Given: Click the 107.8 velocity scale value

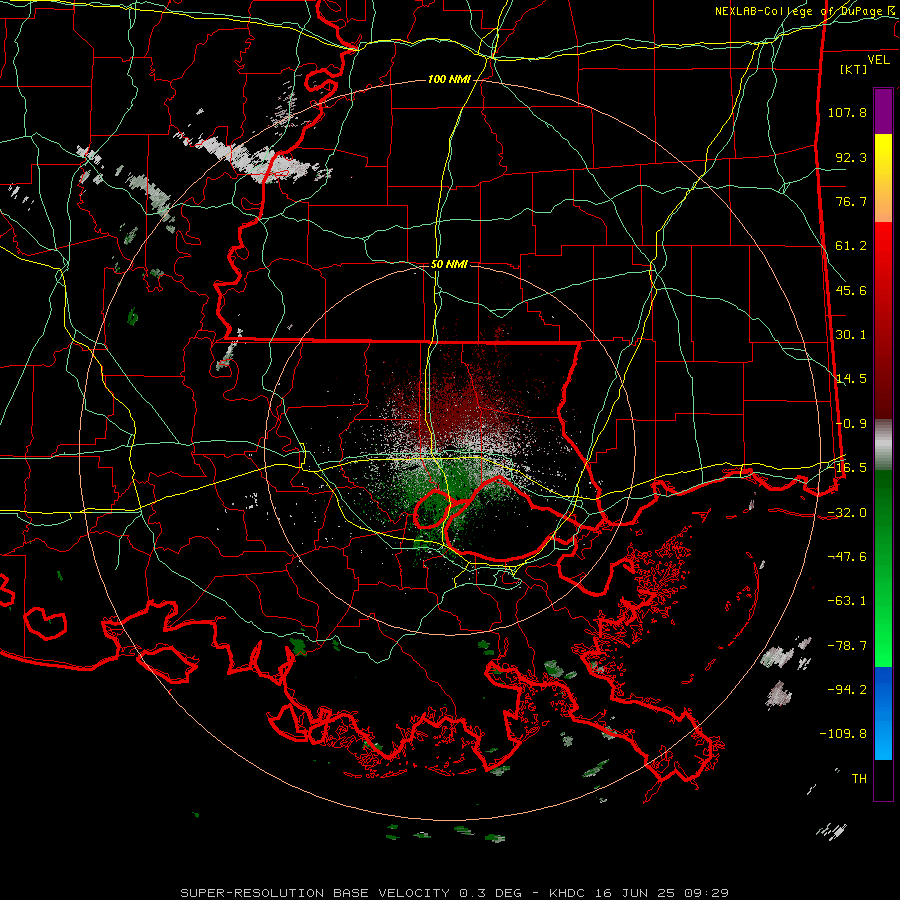Looking at the screenshot, I should tap(847, 112).
